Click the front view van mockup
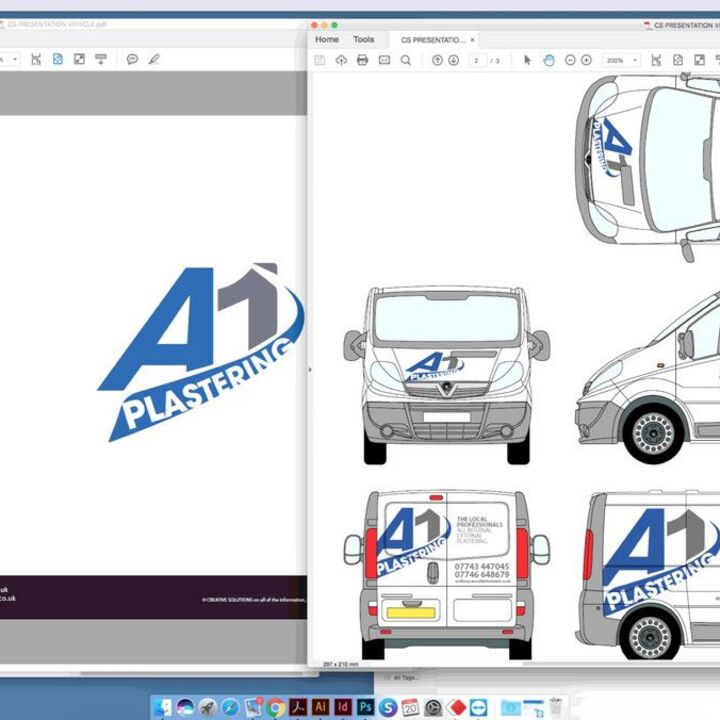Image resolution: width=720 pixels, height=720 pixels. [447, 374]
